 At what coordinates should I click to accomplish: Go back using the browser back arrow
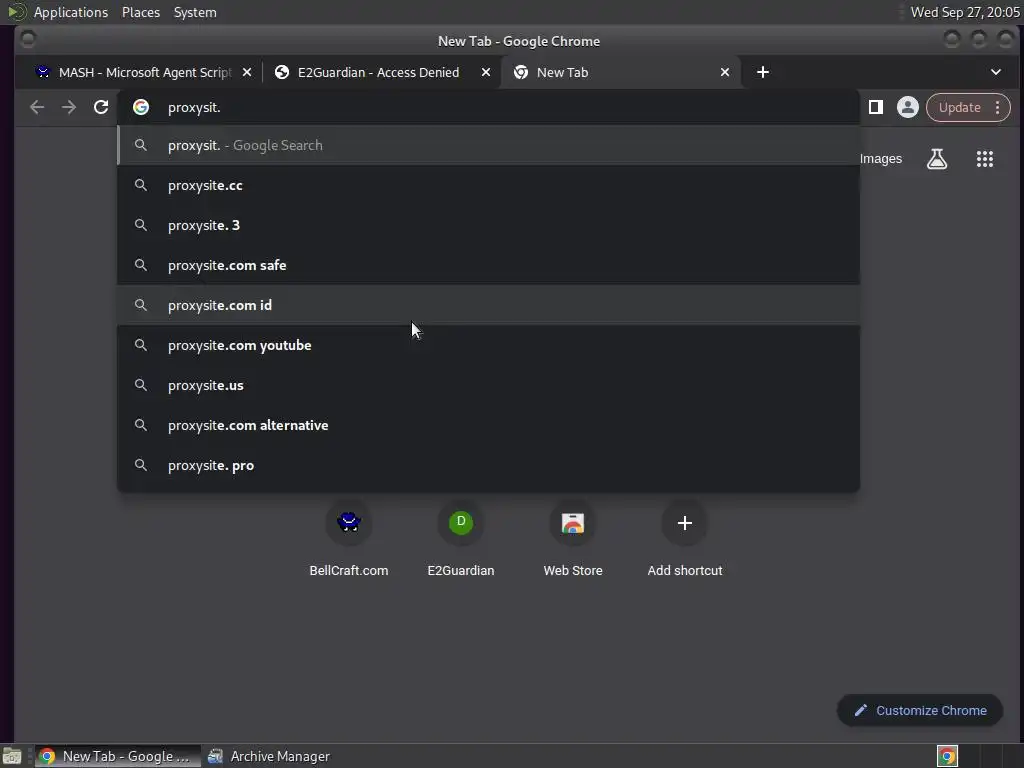tap(37, 107)
